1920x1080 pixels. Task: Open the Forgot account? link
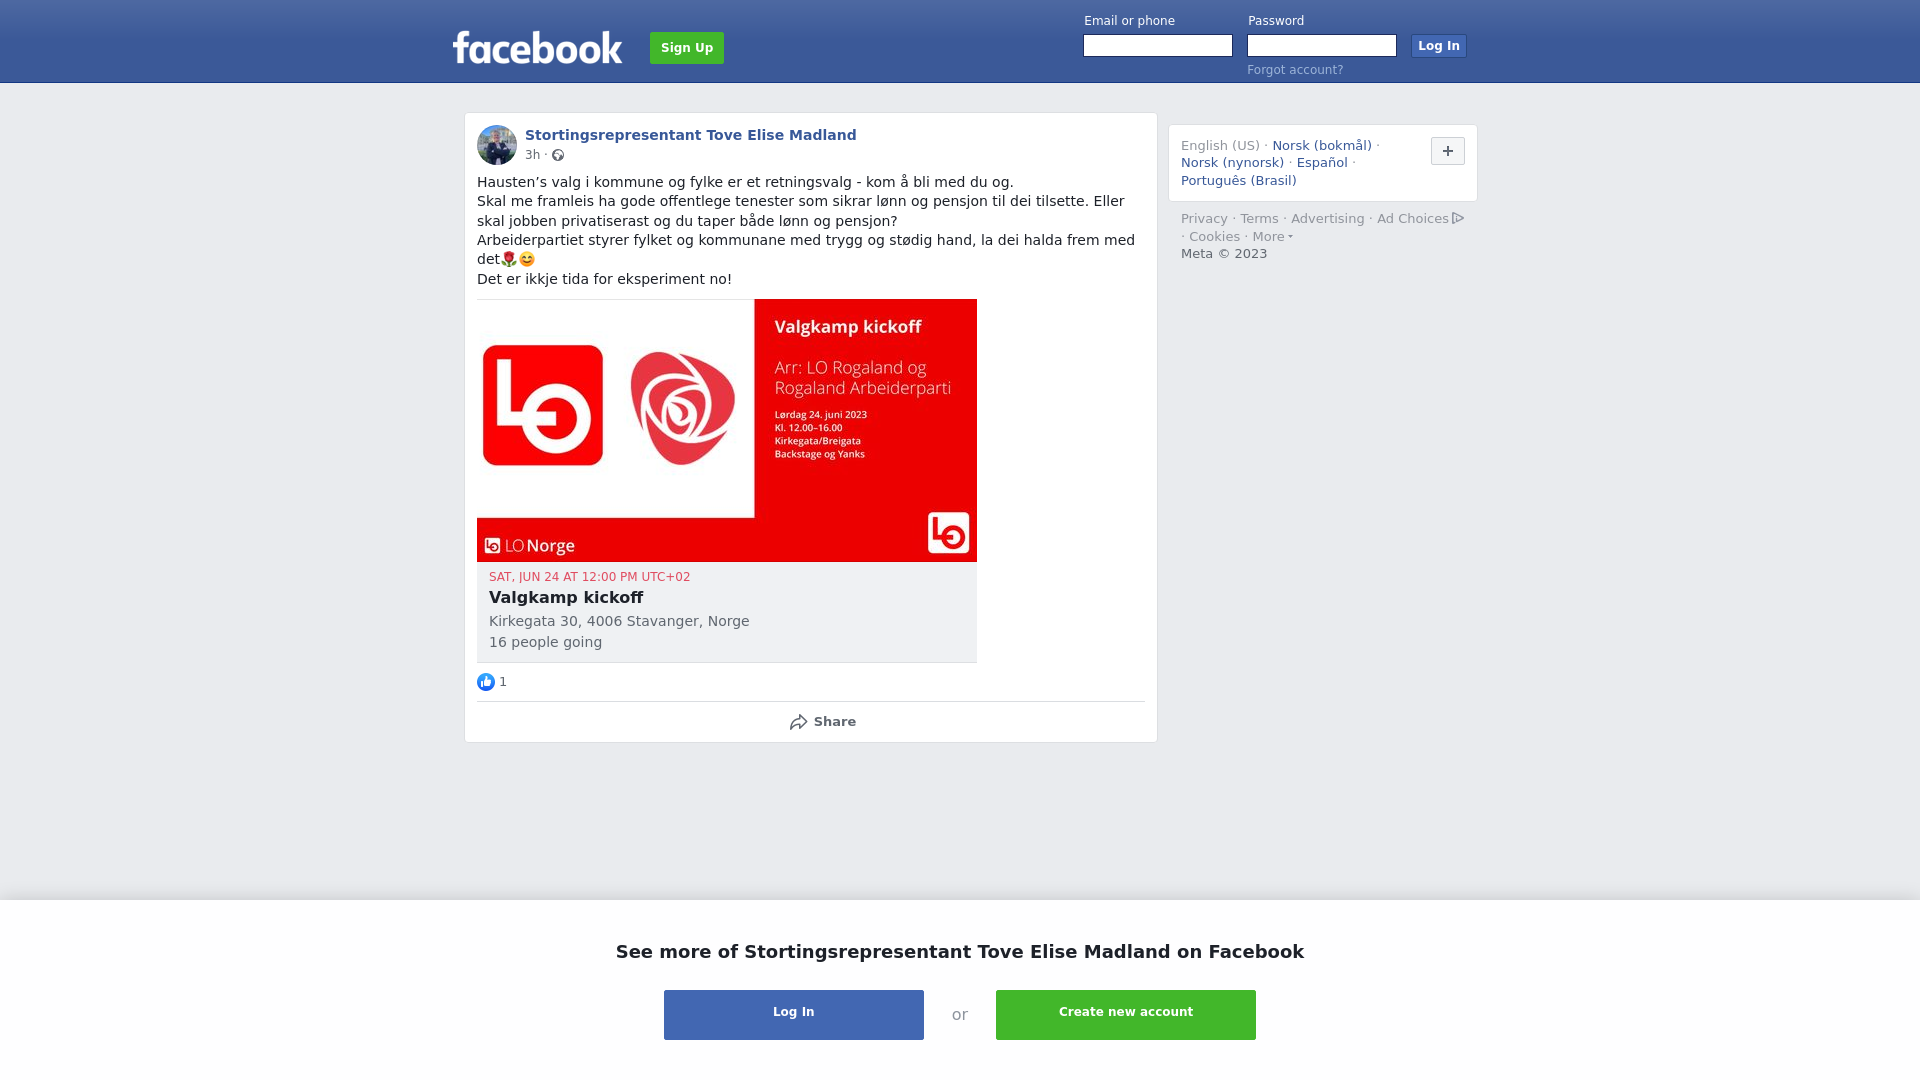1295,70
